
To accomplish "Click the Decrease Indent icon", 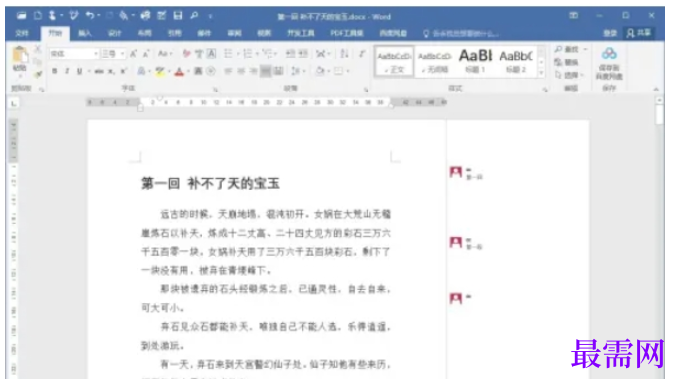I will tap(290, 54).
